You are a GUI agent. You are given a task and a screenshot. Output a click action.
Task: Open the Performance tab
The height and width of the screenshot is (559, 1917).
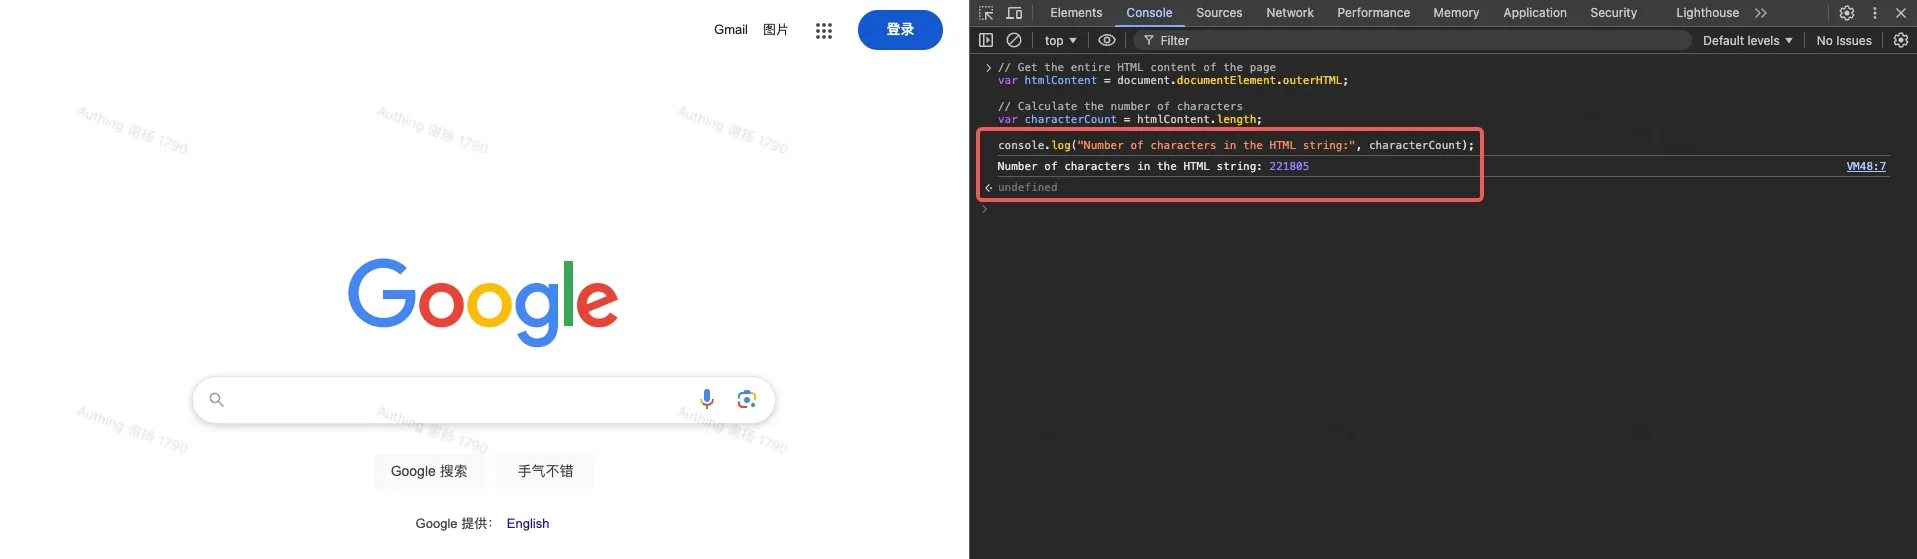click(1373, 13)
